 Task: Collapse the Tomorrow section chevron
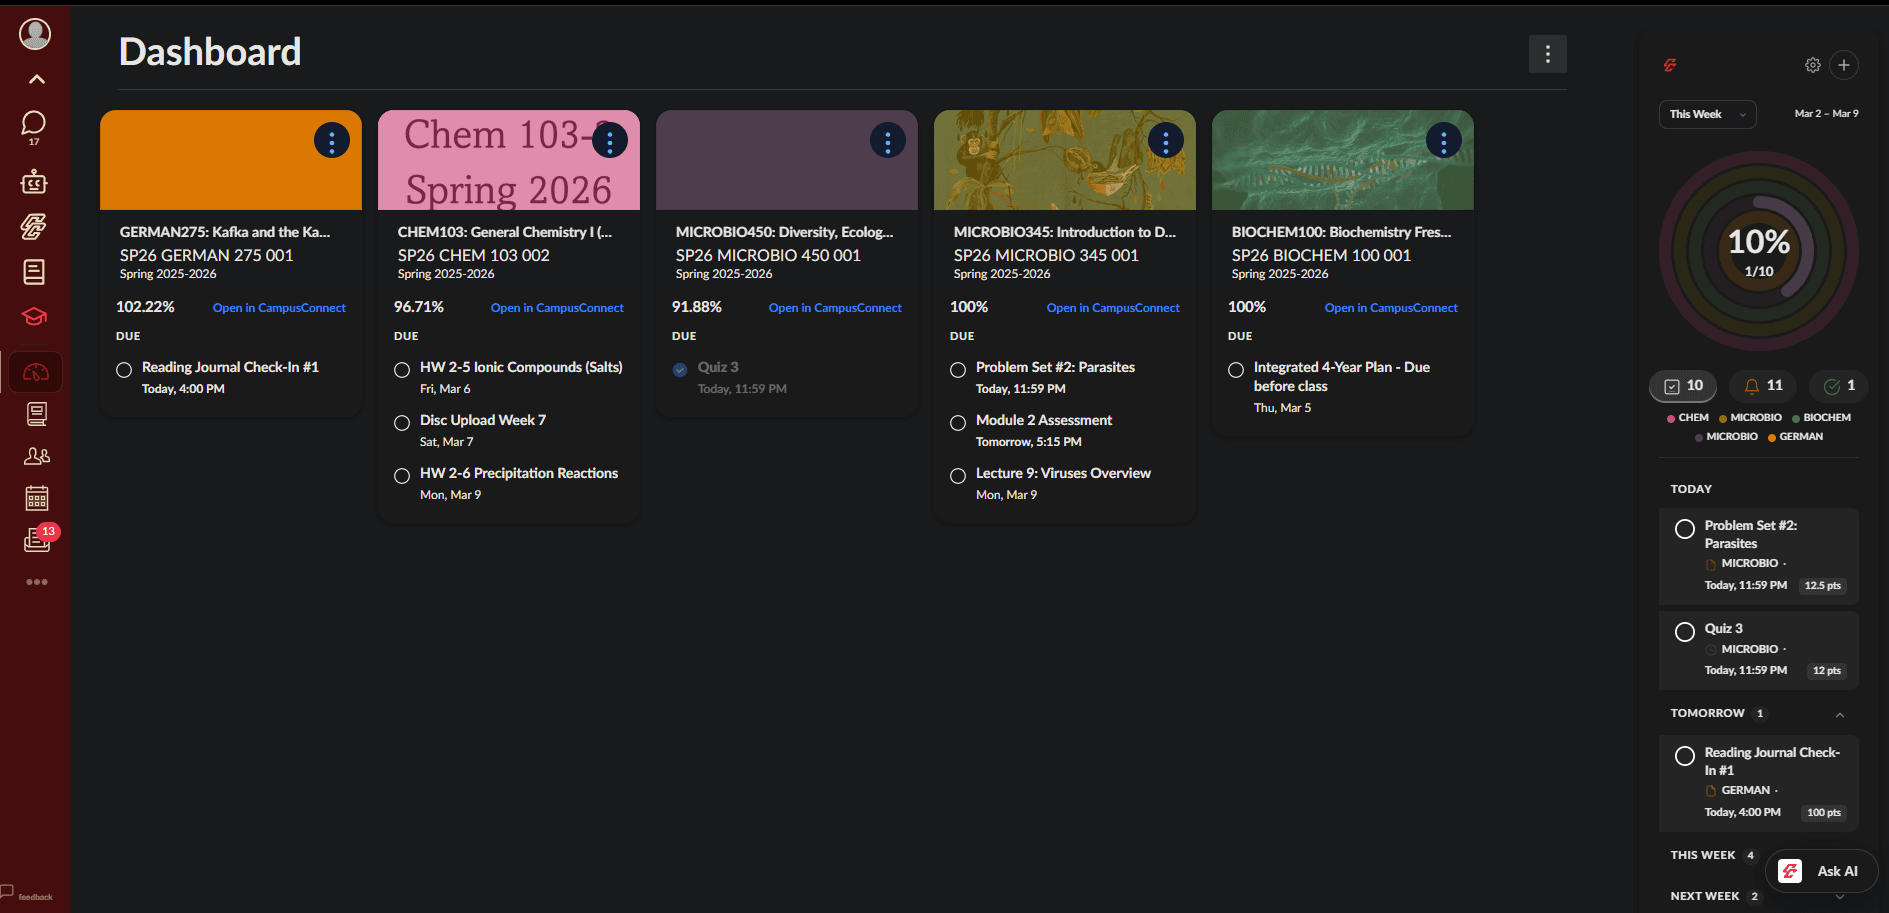pyautogui.click(x=1839, y=714)
